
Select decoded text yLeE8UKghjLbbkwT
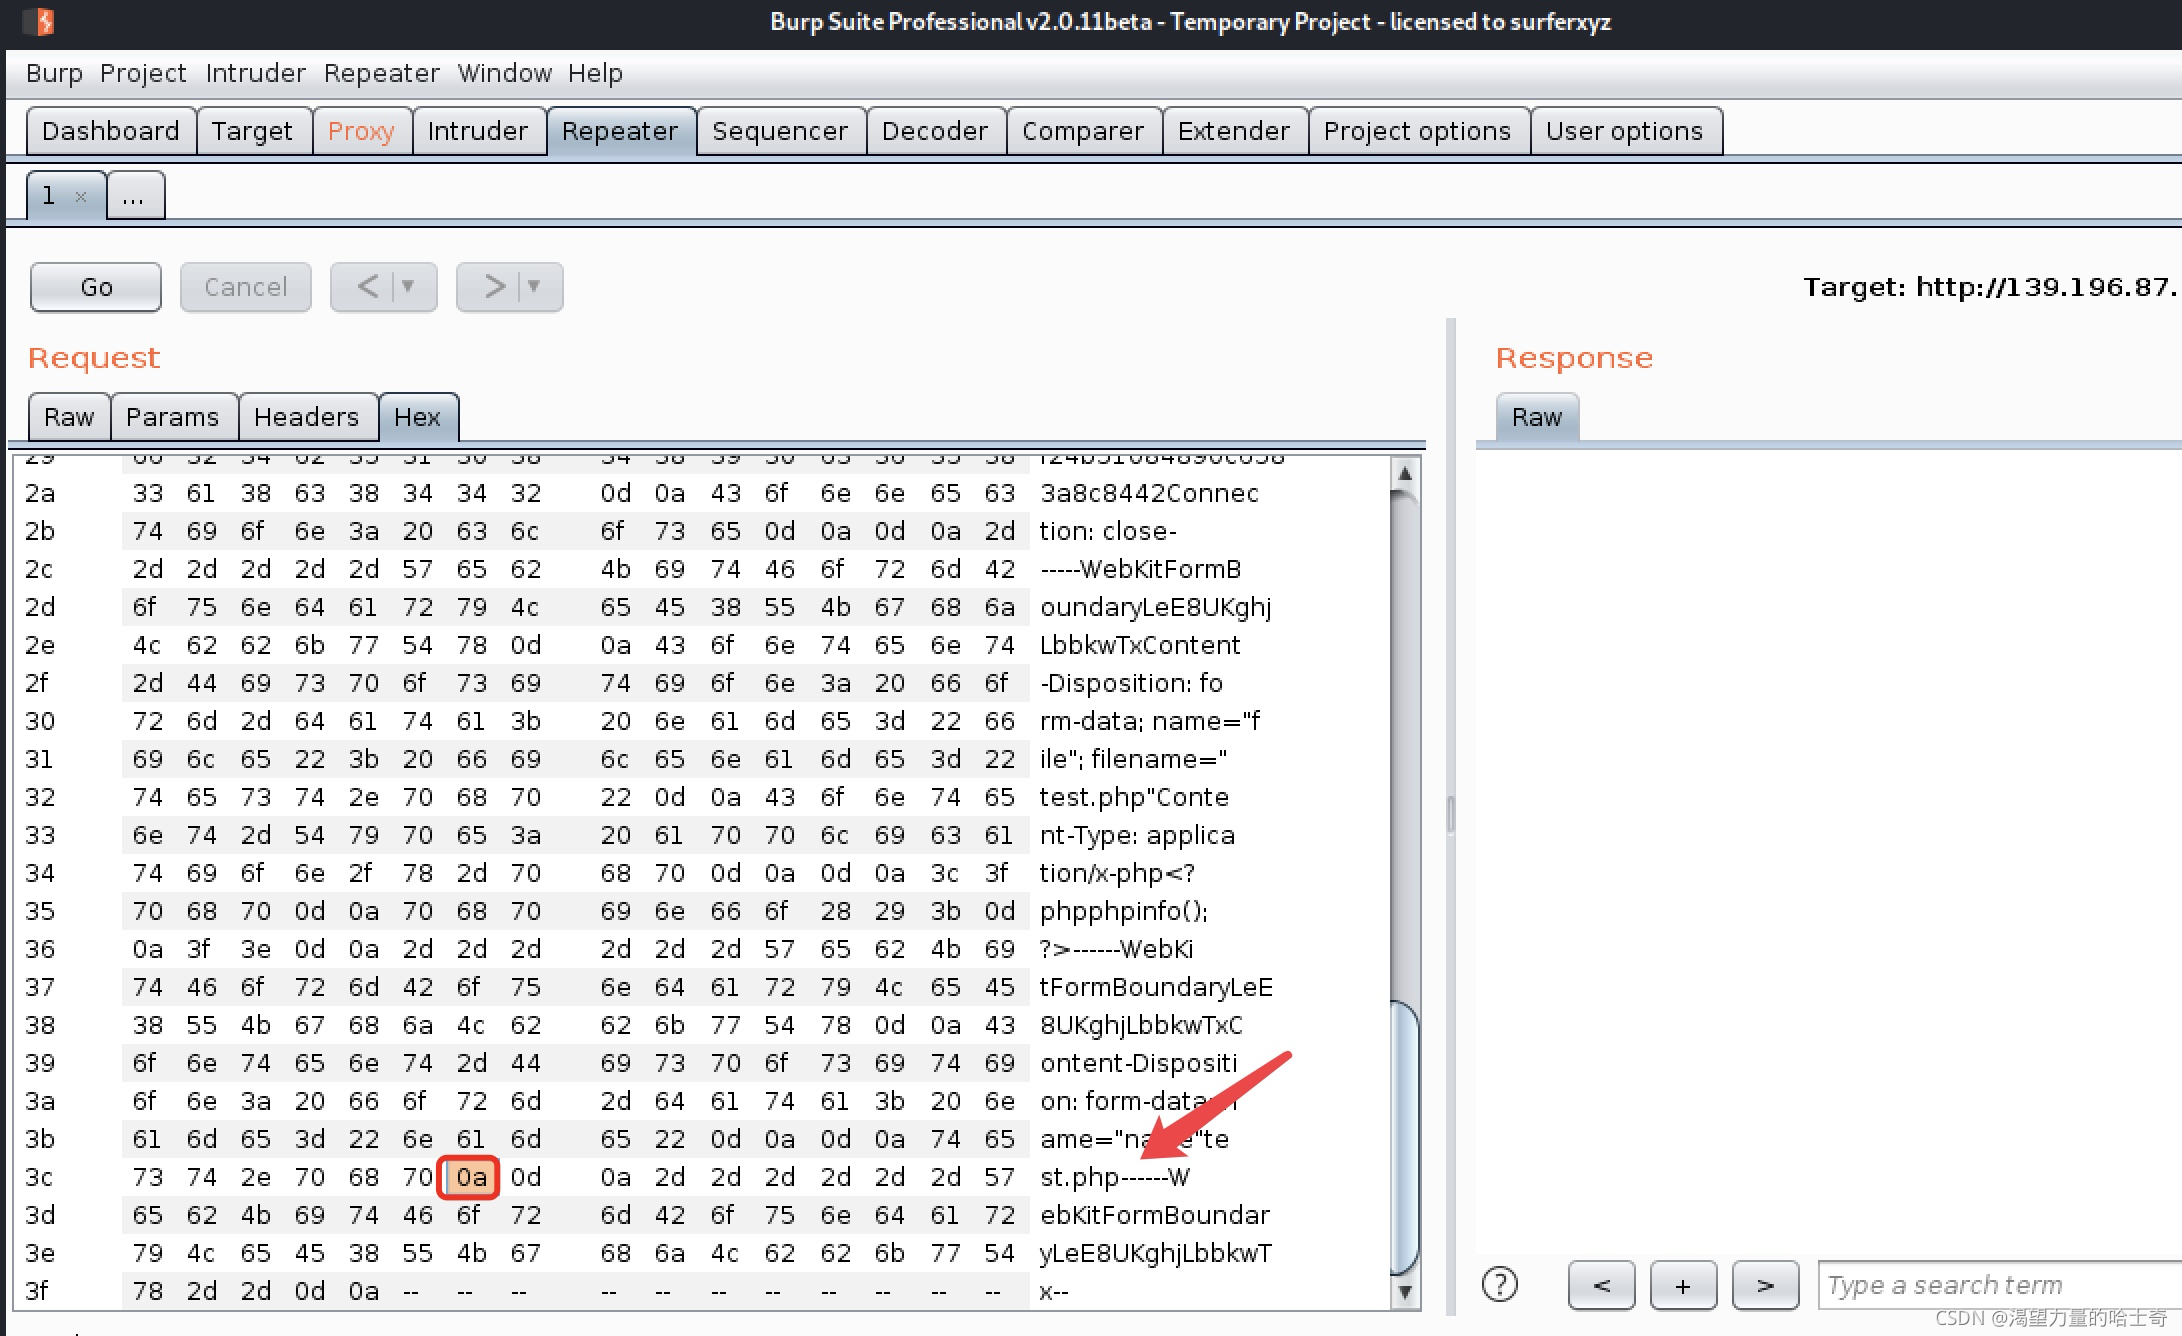click(1156, 1253)
